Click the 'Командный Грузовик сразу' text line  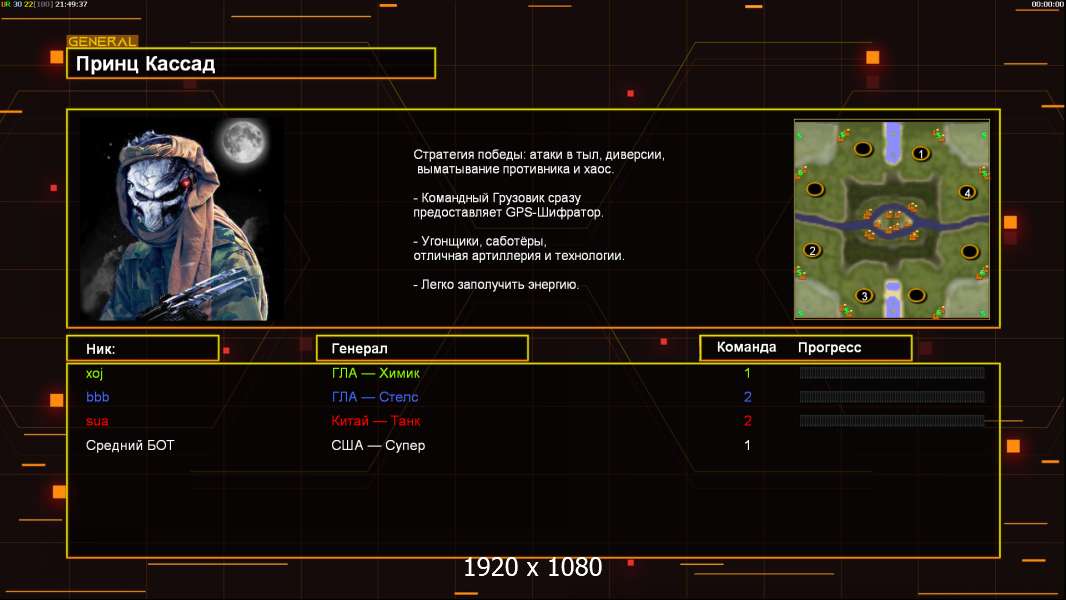pos(497,198)
